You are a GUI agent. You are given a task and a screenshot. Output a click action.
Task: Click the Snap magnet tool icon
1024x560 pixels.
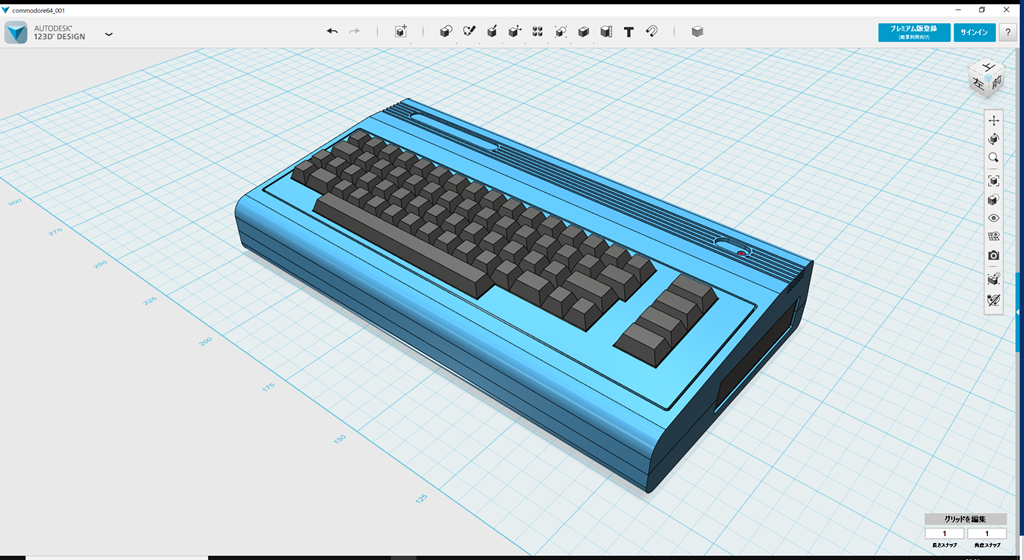(652, 32)
